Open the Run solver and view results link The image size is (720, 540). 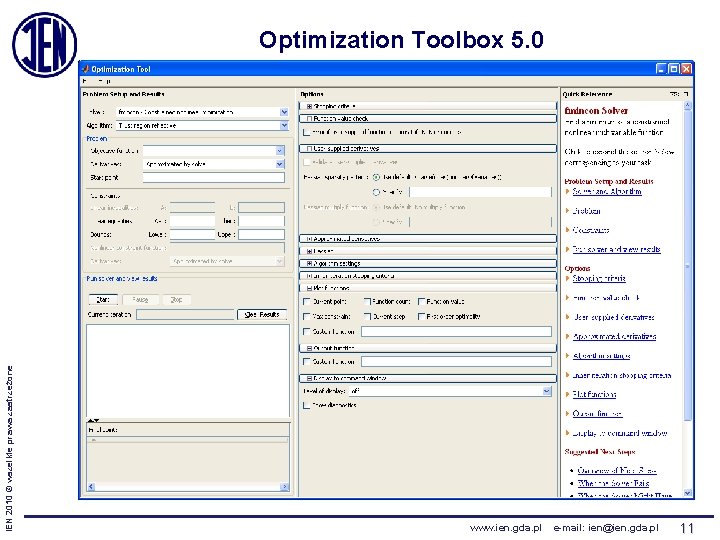[616, 249]
